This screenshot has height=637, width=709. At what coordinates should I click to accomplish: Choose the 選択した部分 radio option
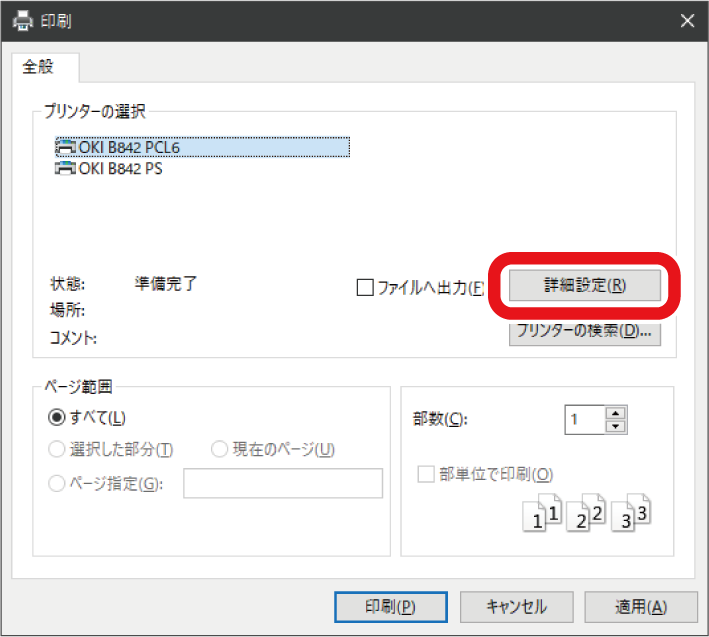coord(57,450)
